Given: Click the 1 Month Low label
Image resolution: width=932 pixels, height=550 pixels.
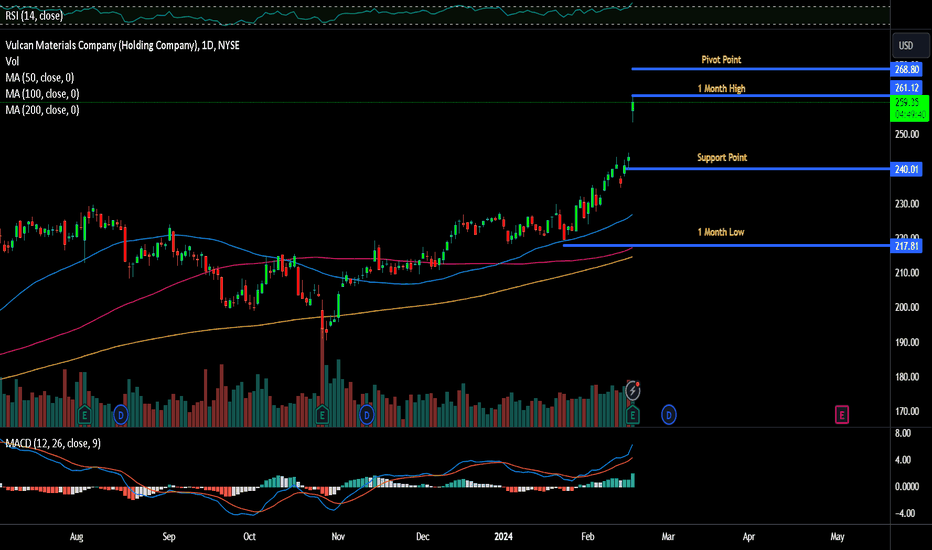Looking at the screenshot, I should [x=720, y=232].
